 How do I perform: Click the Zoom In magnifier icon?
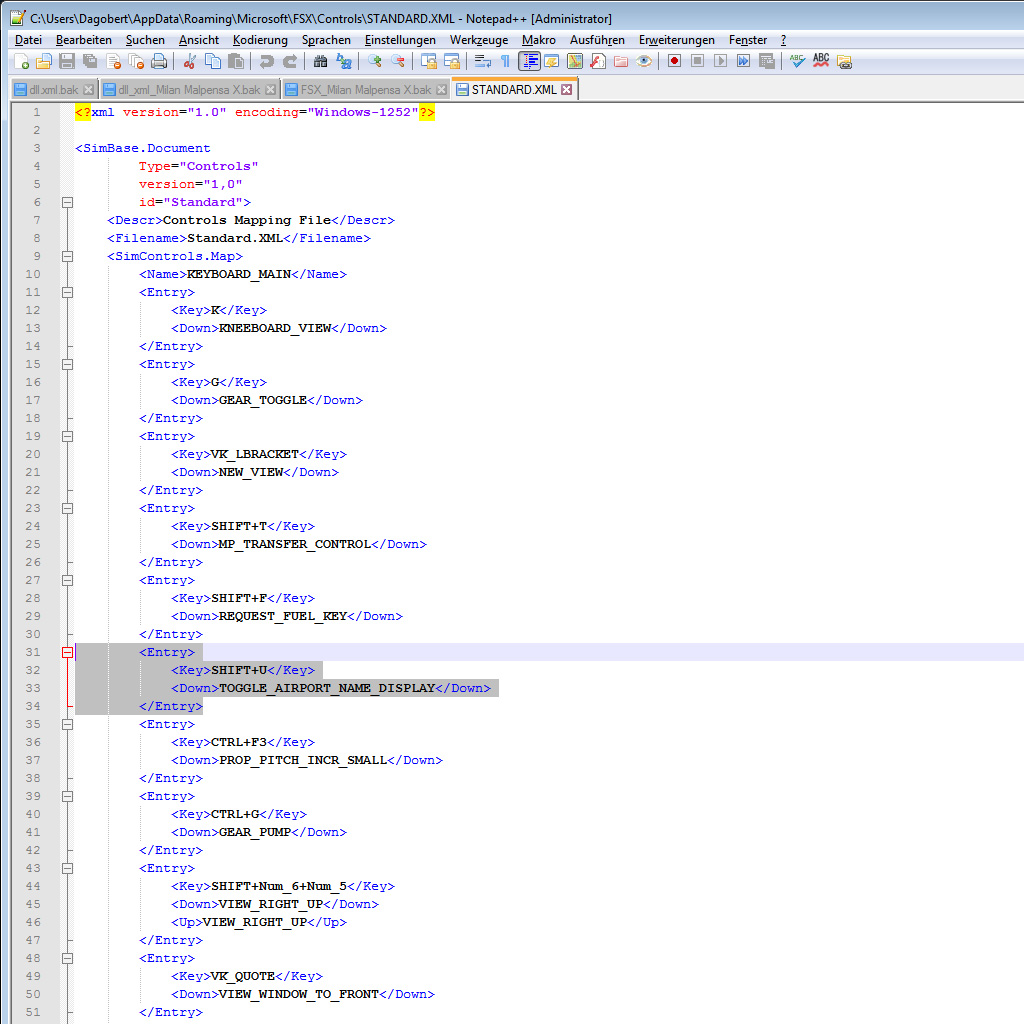tap(375, 61)
